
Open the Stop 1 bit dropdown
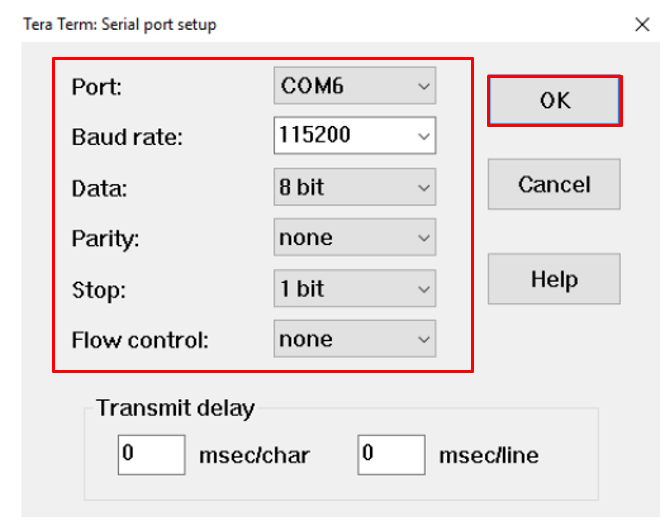pyautogui.click(x=355, y=288)
